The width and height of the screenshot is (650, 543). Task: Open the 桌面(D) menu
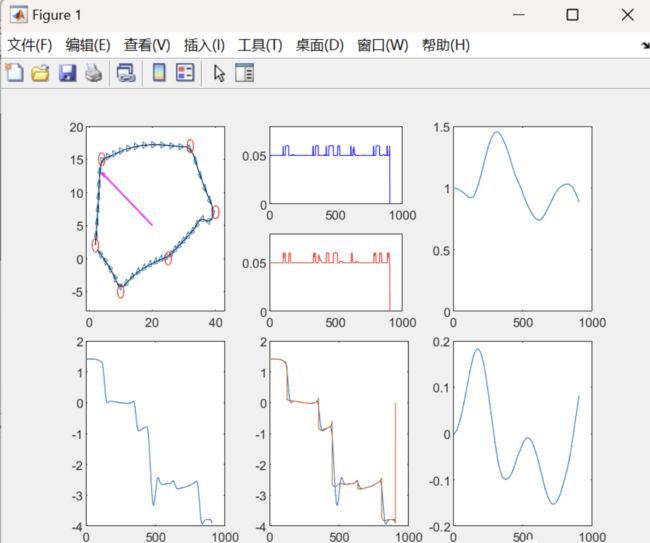coord(320,45)
